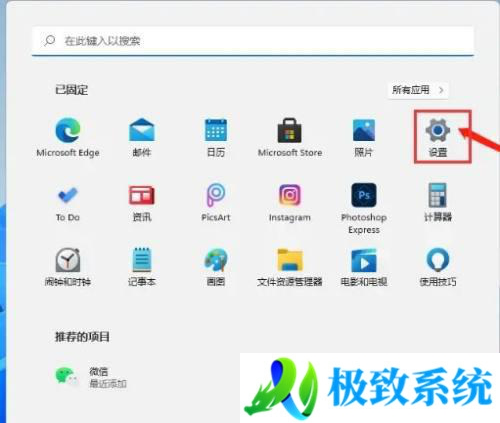Focus the 在此键入以搜索 search box
The image size is (500, 423).
pyautogui.click(x=253, y=41)
